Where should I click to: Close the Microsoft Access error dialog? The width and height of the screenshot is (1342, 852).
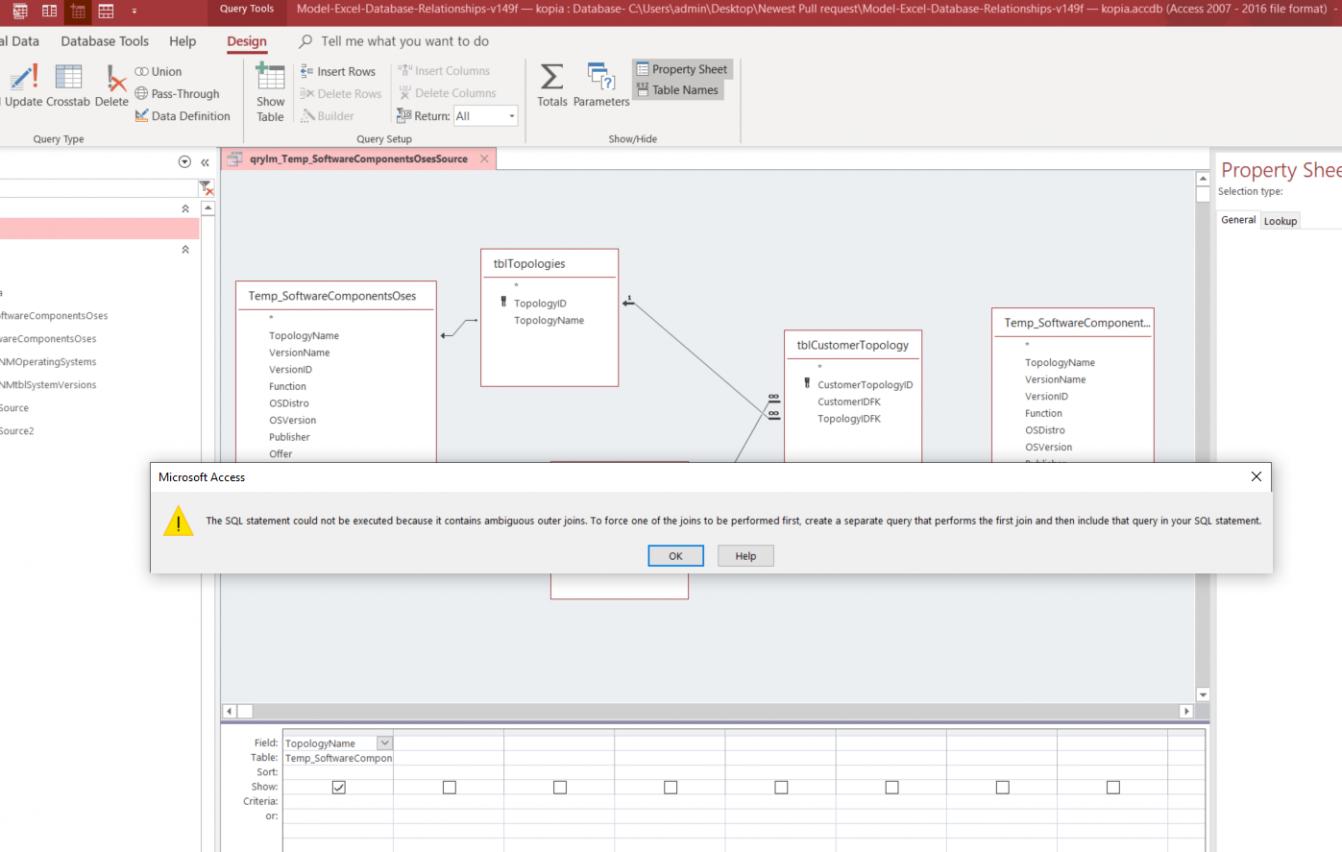point(1257,478)
